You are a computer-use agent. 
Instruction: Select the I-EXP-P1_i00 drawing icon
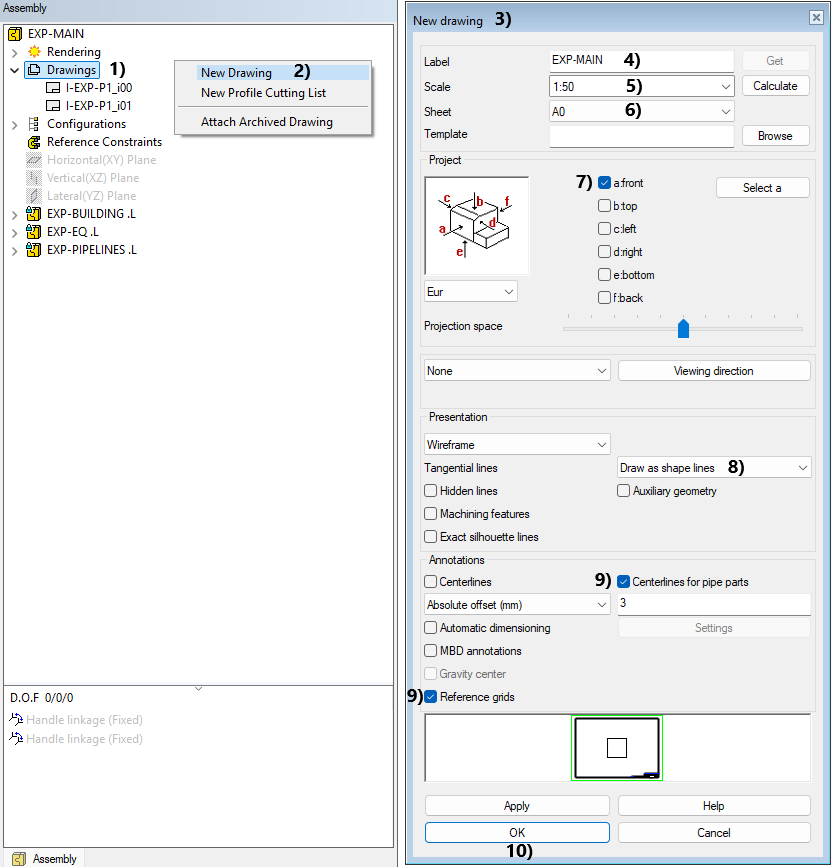pyautogui.click(x=53, y=88)
